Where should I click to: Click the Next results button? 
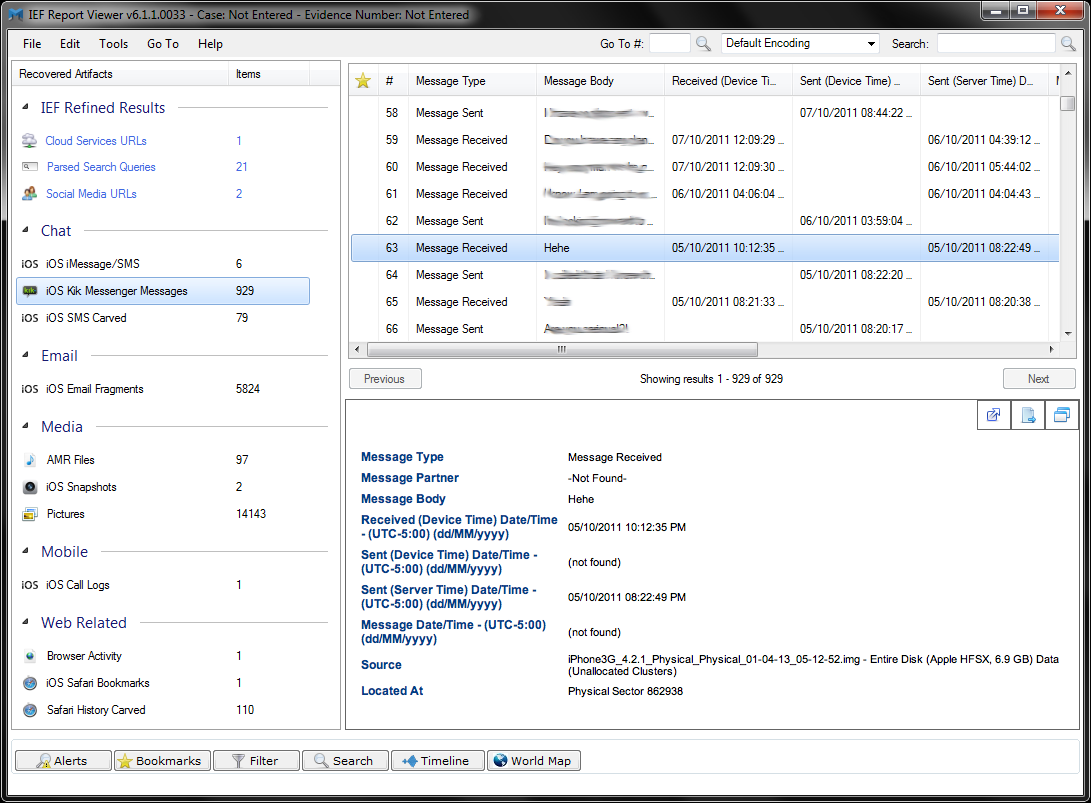[1038, 379]
